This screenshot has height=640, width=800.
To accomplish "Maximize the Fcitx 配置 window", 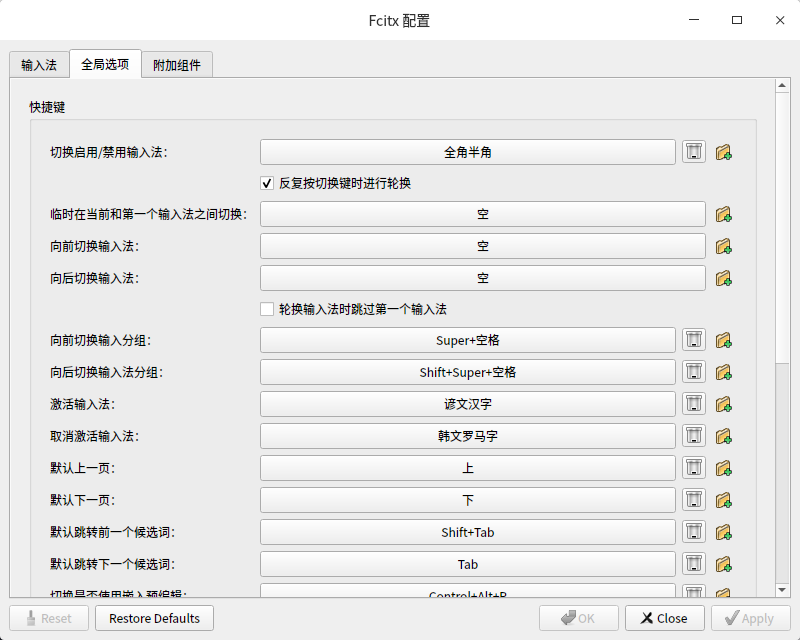I will (x=737, y=20).
